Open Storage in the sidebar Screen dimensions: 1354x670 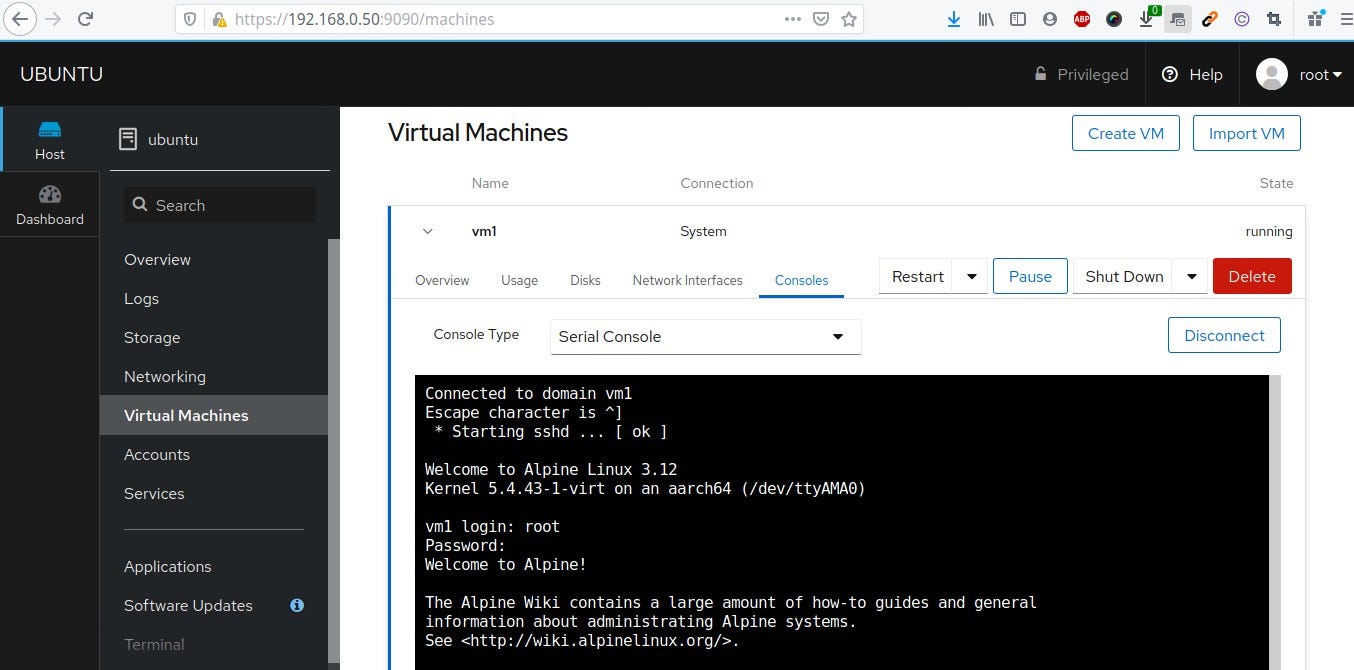(x=152, y=337)
